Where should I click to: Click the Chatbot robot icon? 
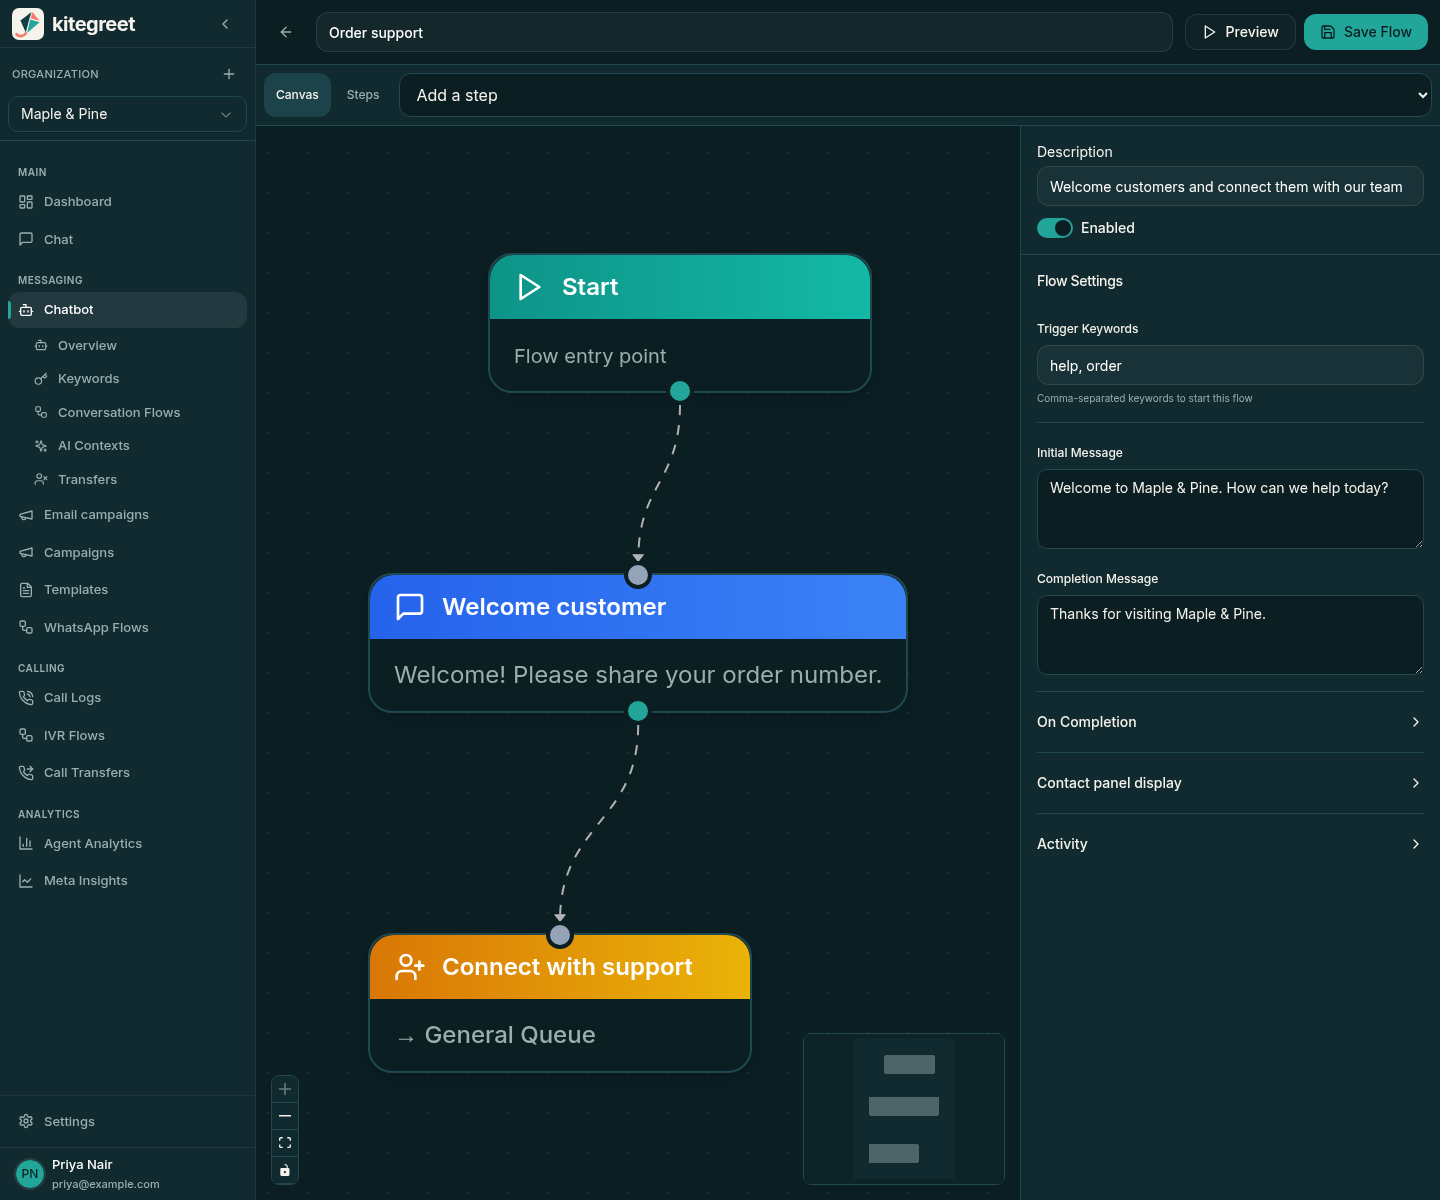tap(26, 310)
